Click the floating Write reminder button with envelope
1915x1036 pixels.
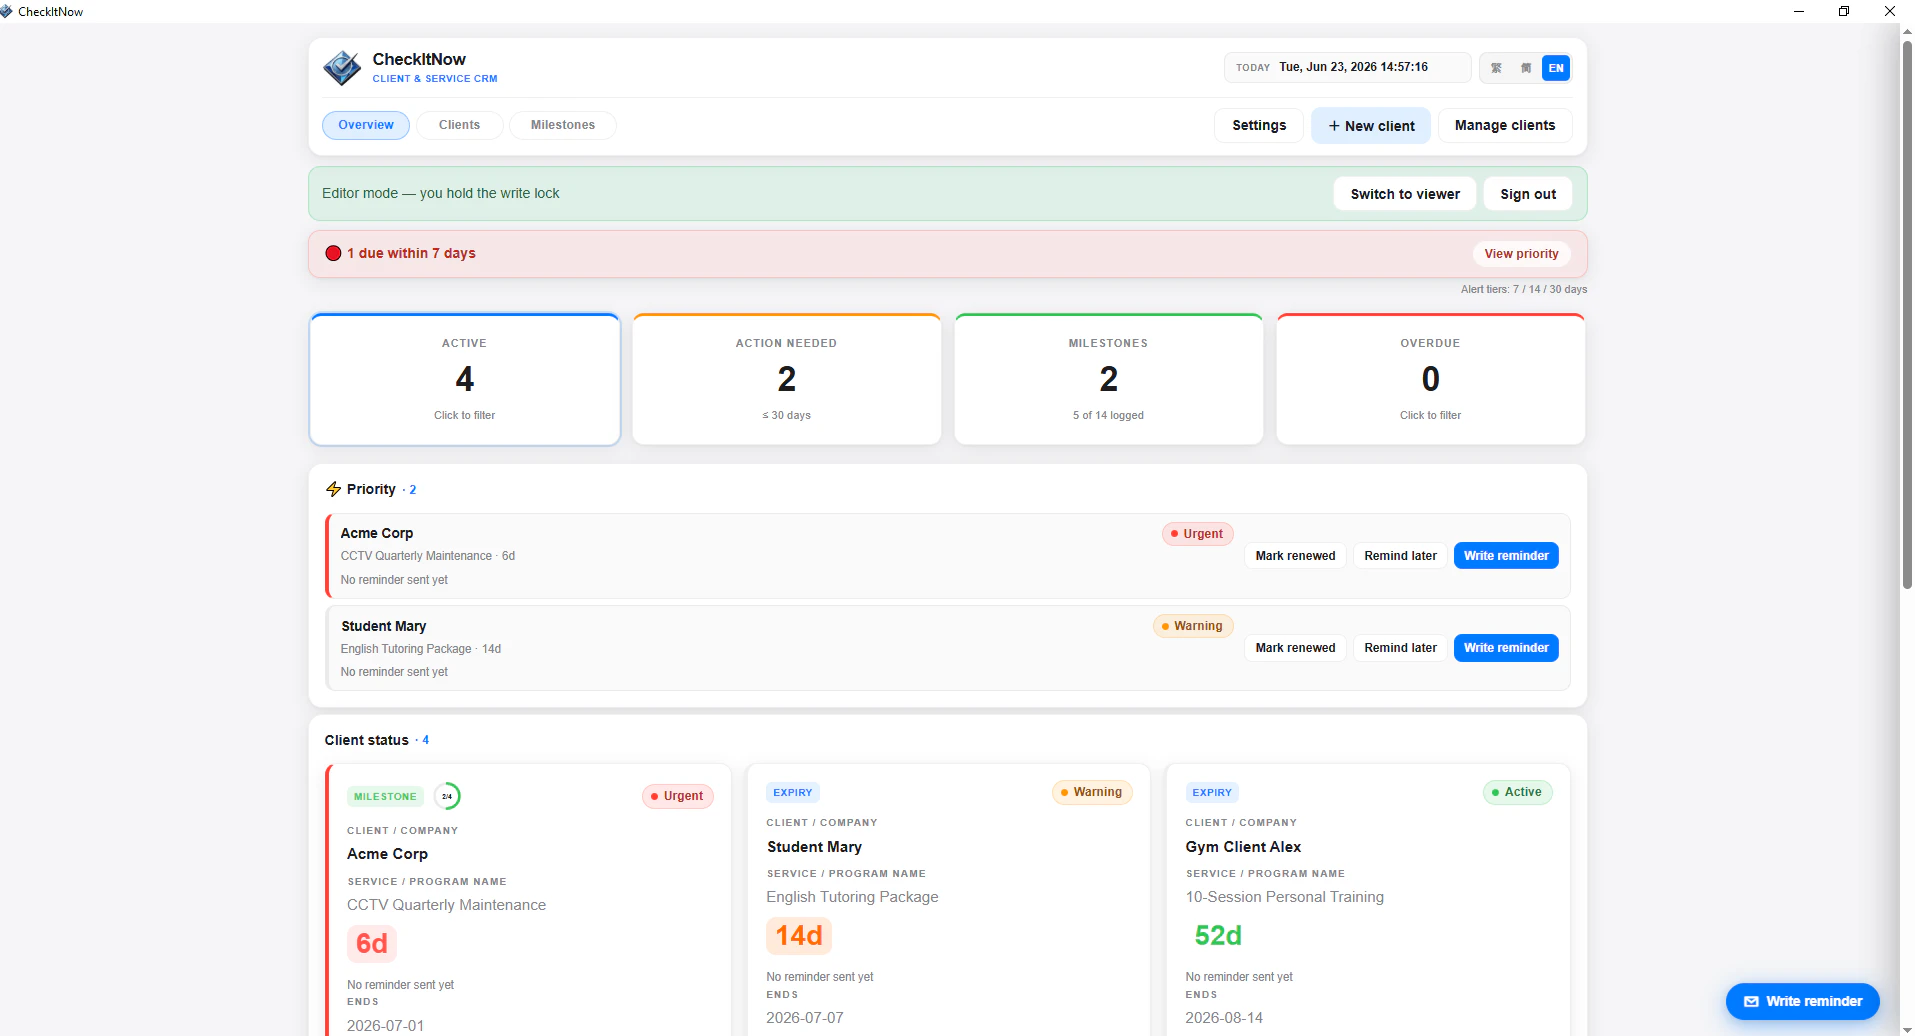[x=1802, y=1001]
